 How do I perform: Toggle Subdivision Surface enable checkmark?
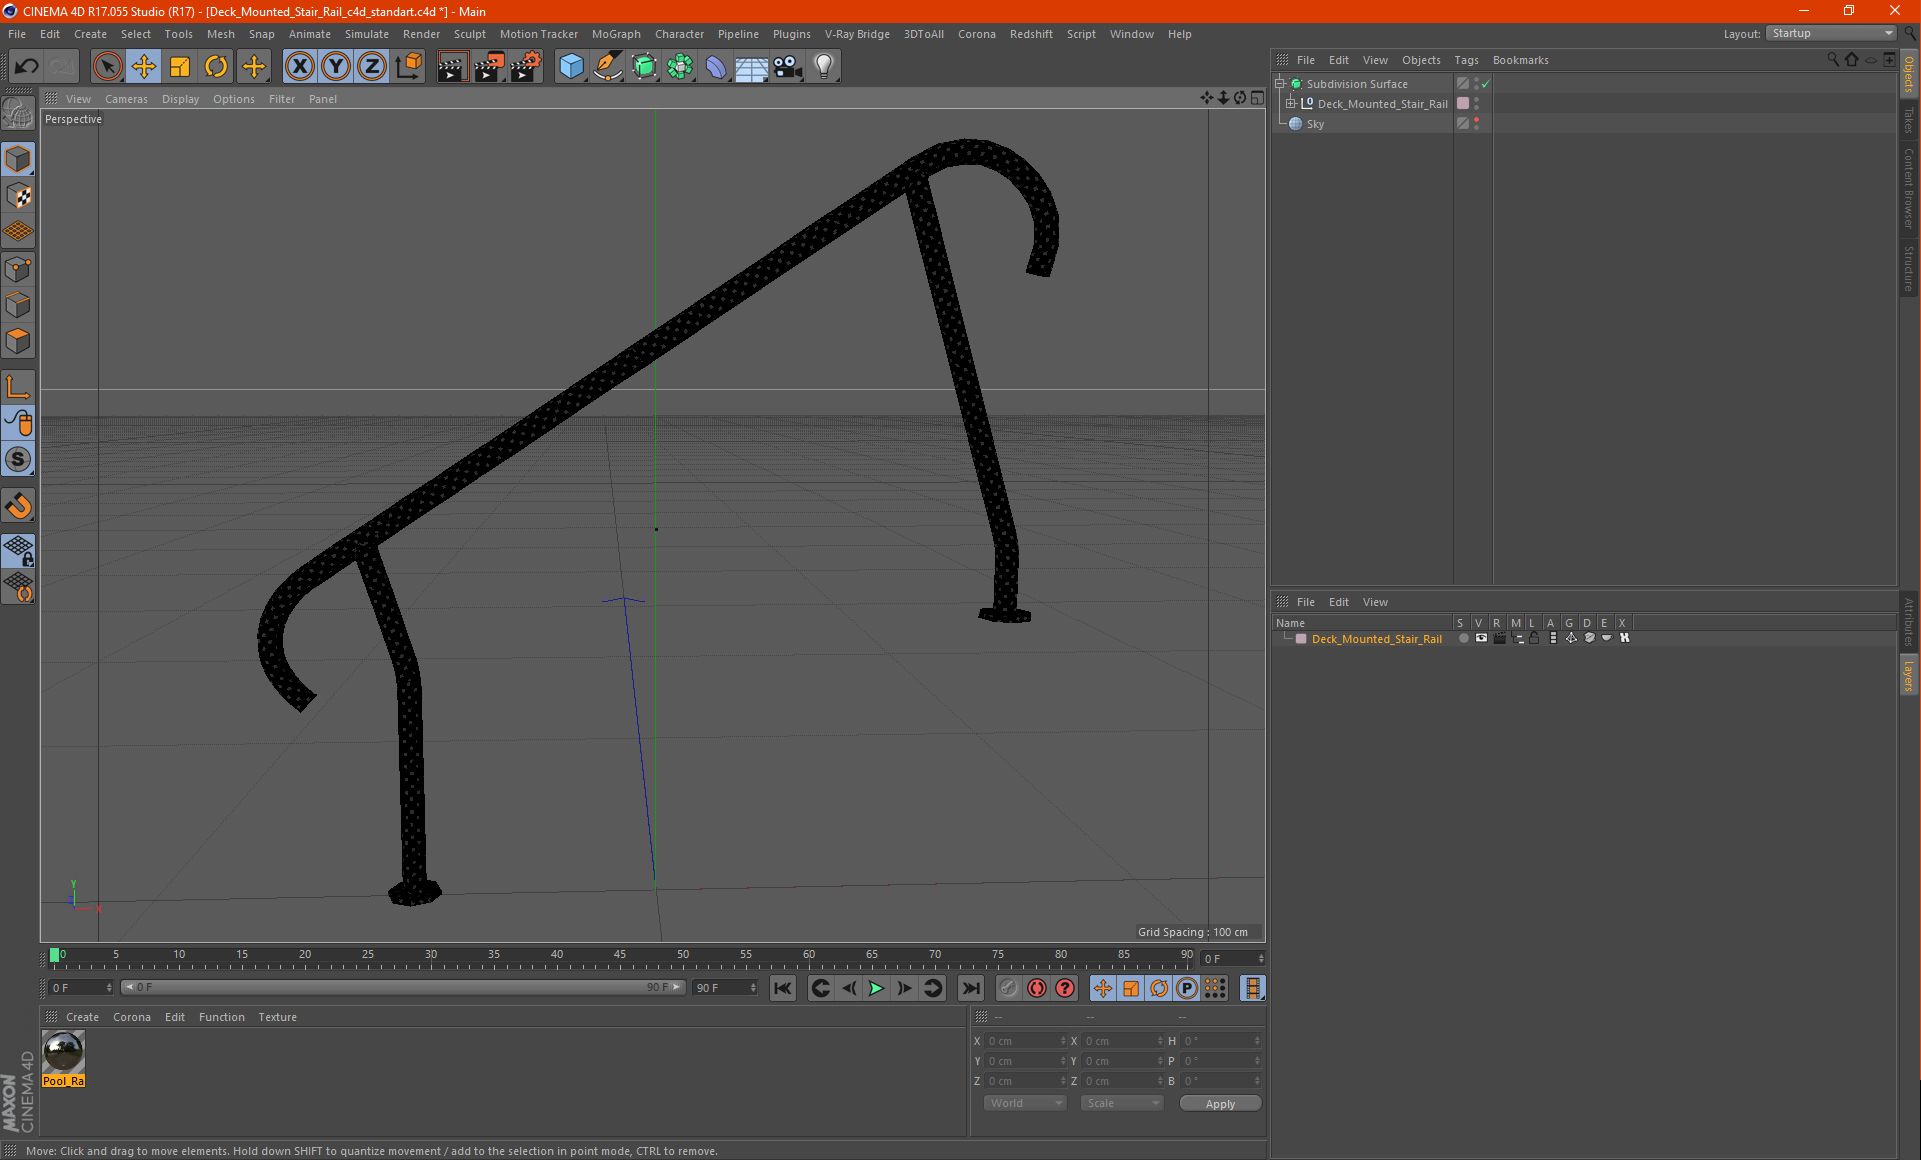coord(1486,84)
